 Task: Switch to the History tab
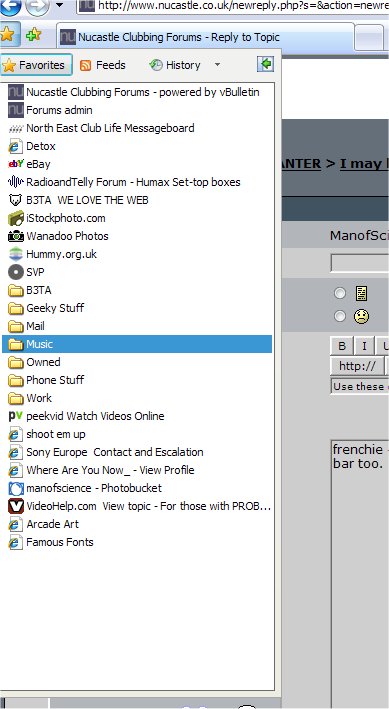176,65
